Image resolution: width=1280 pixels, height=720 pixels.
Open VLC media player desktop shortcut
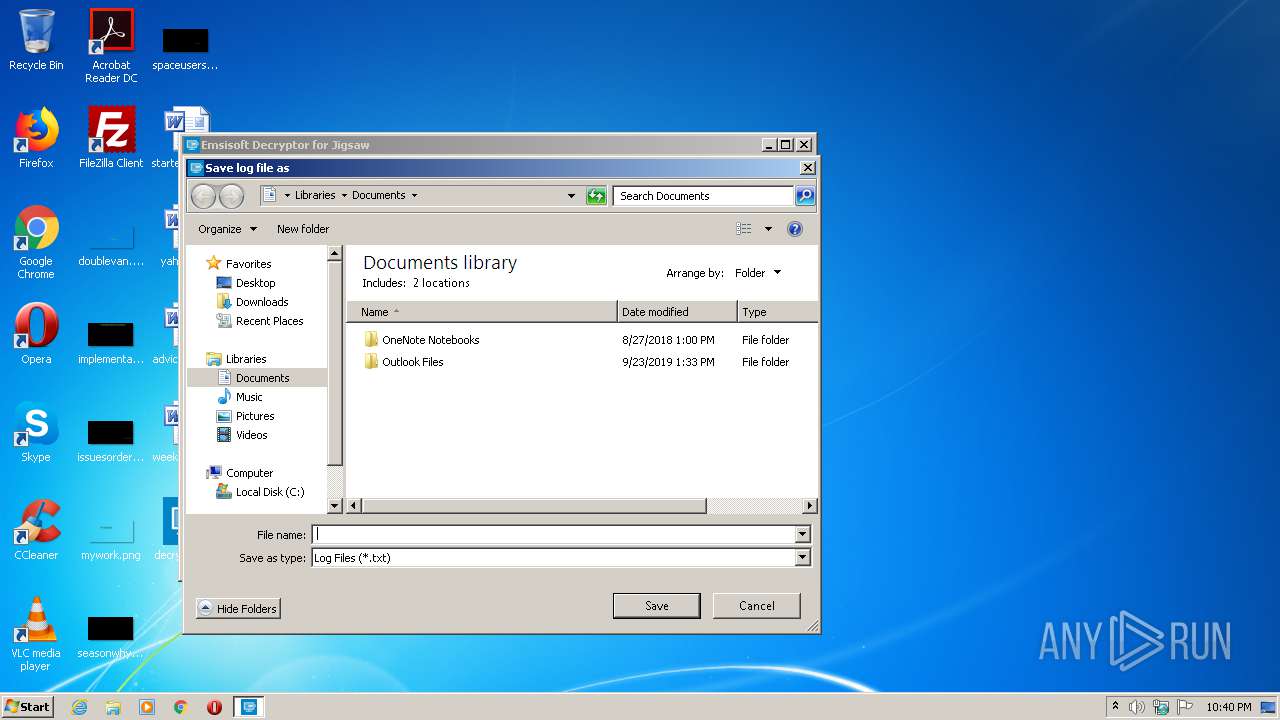click(x=36, y=634)
